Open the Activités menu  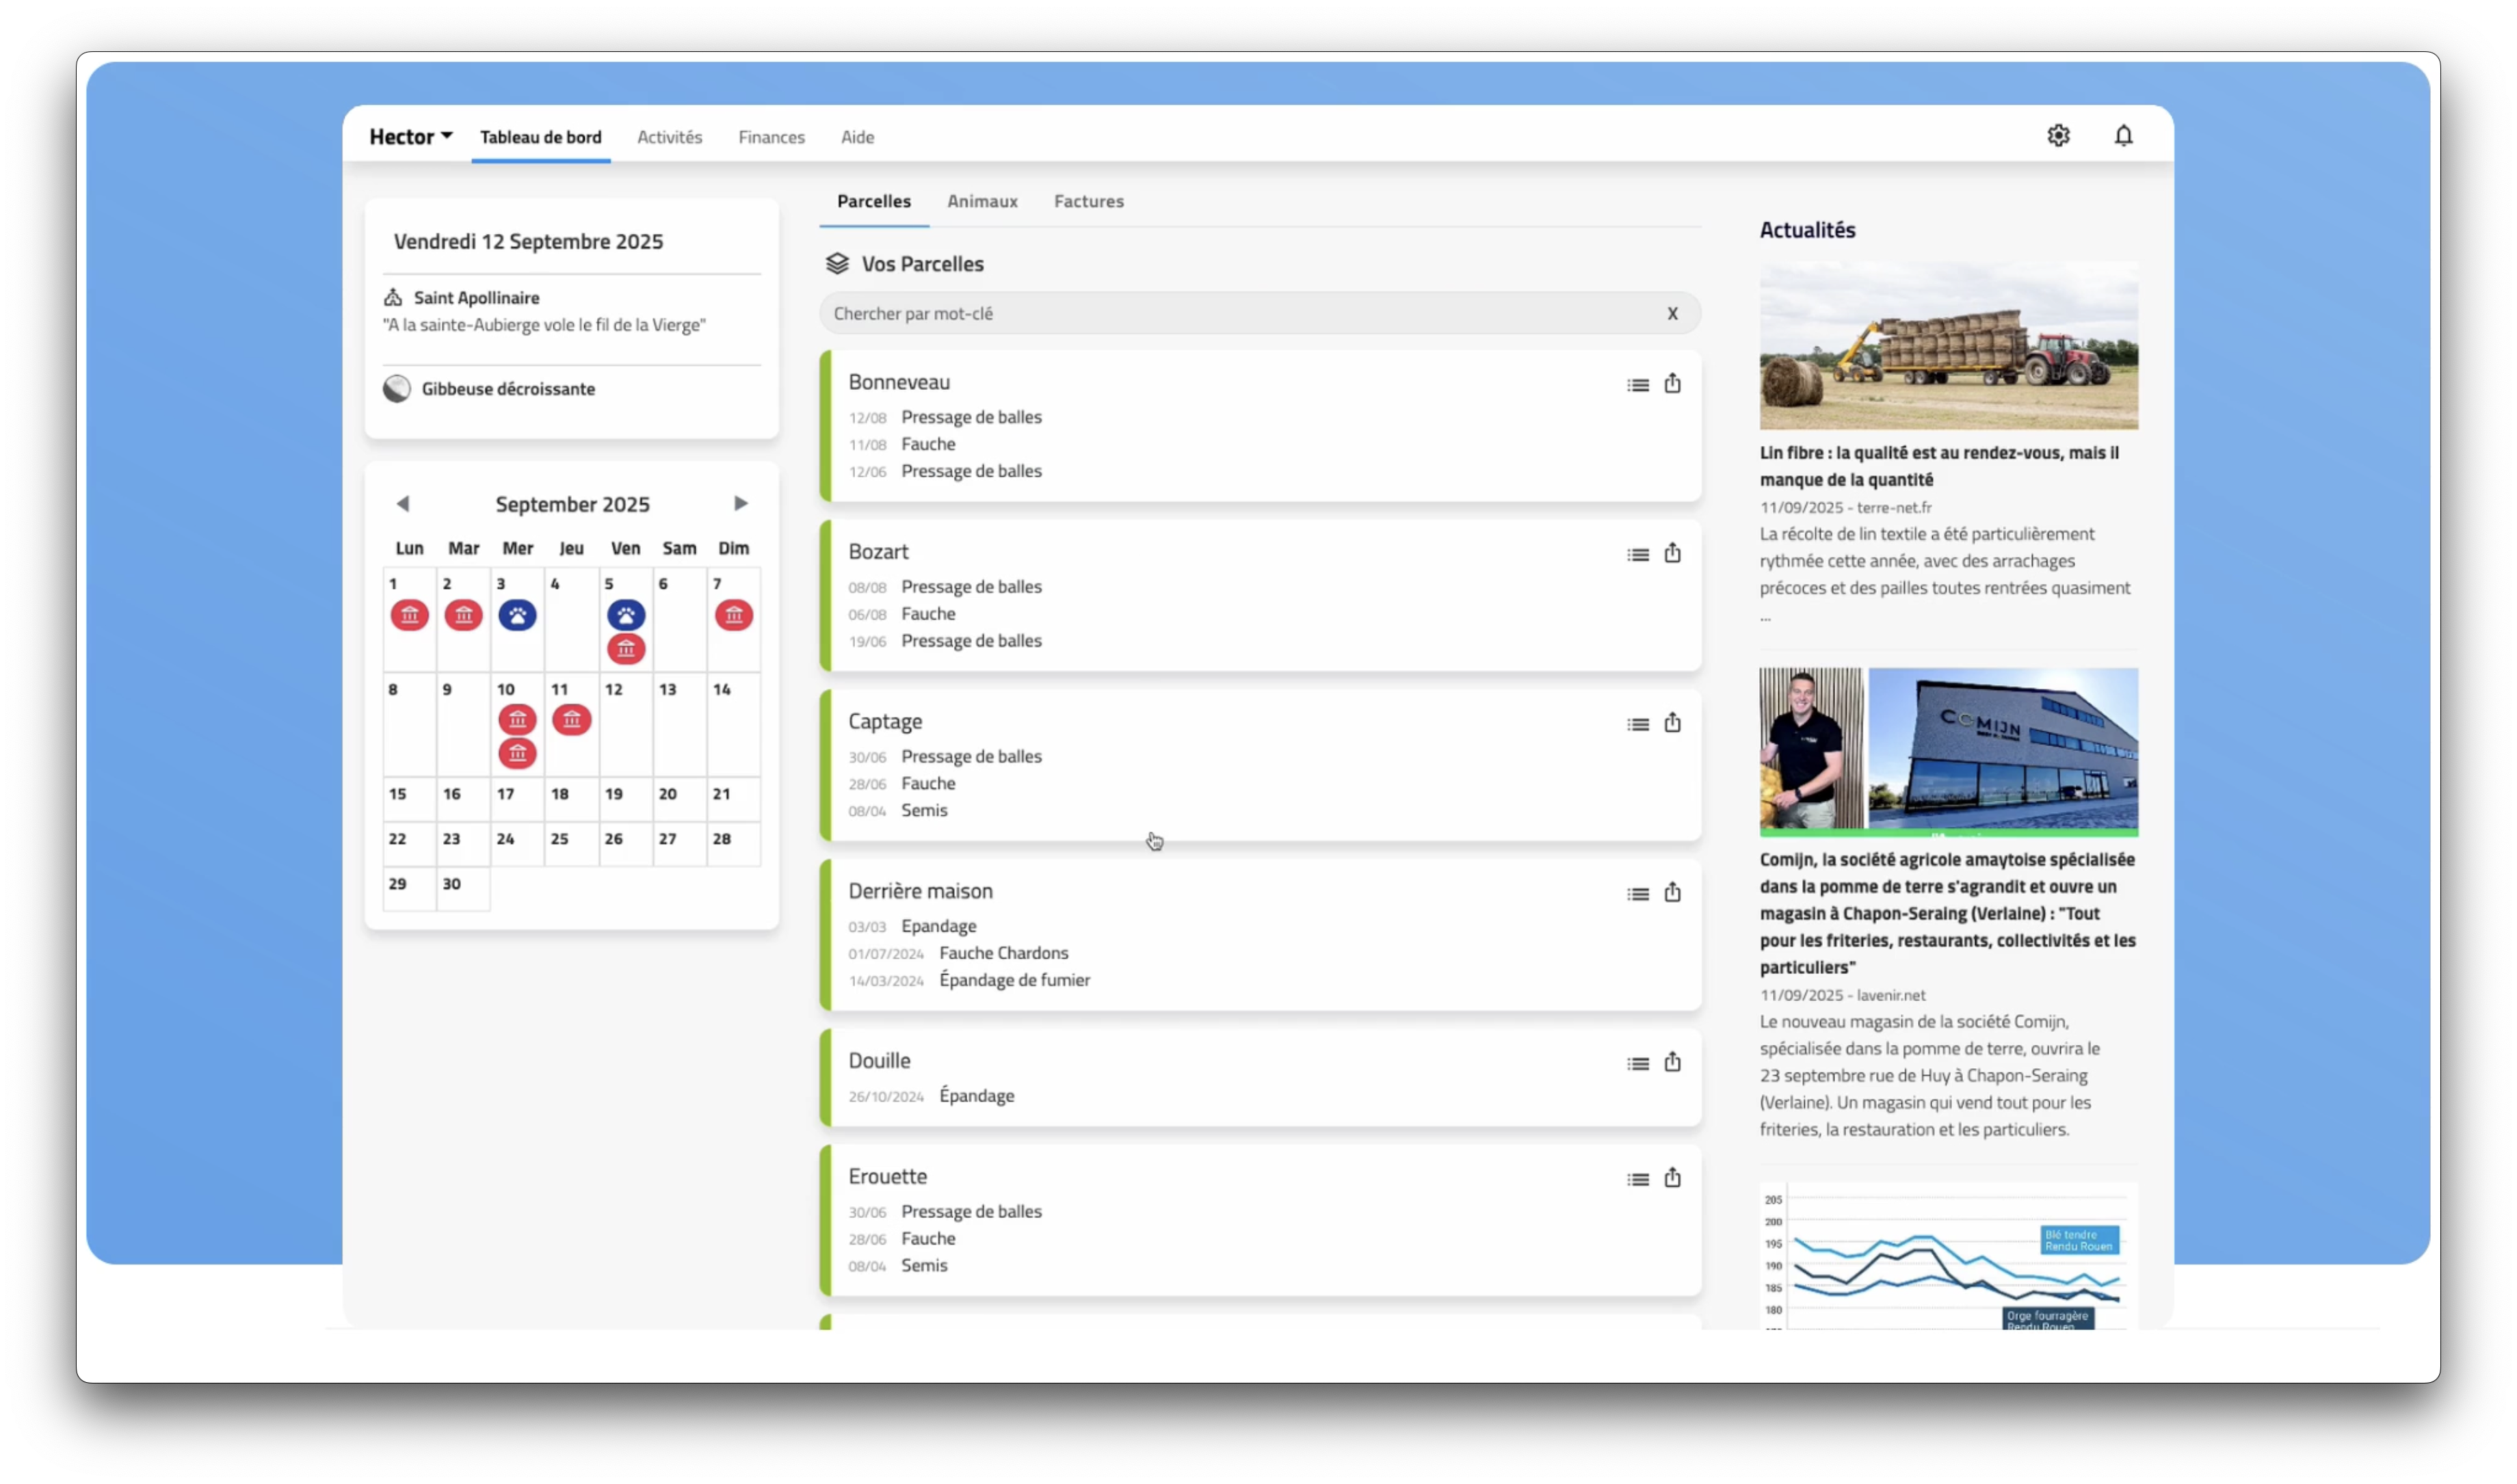pyautogui.click(x=670, y=137)
